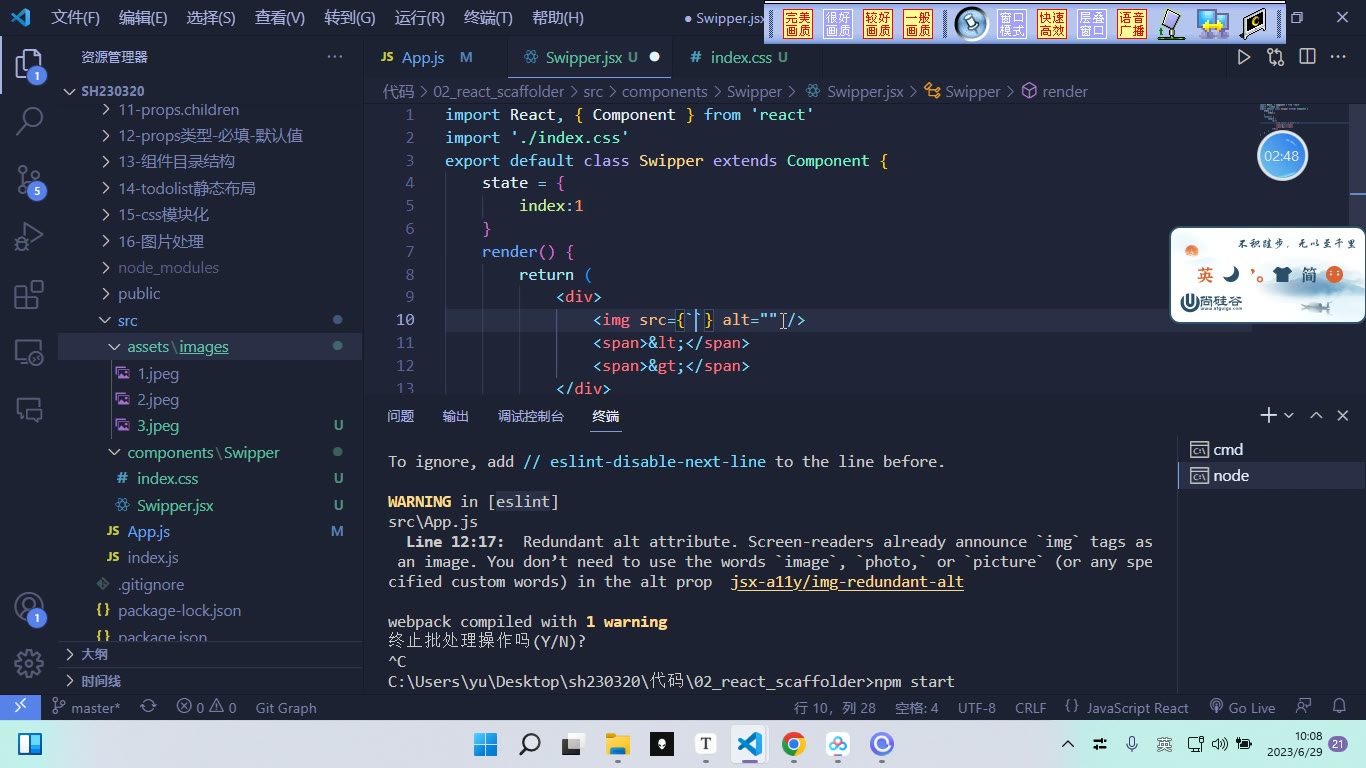The width and height of the screenshot is (1366, 768).
Task: Create a new terminal with plus icon
Action: point(1268,415)
